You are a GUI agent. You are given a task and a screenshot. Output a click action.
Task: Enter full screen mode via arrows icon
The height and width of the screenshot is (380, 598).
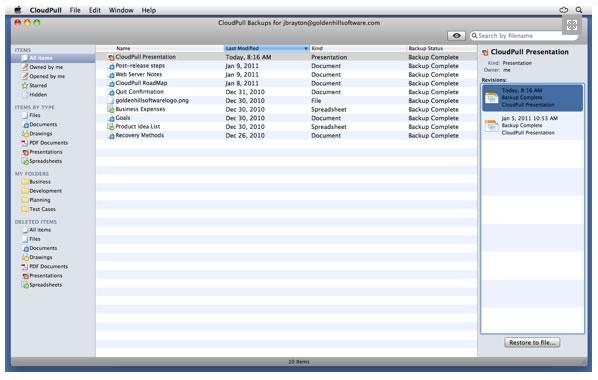point(572,25)
